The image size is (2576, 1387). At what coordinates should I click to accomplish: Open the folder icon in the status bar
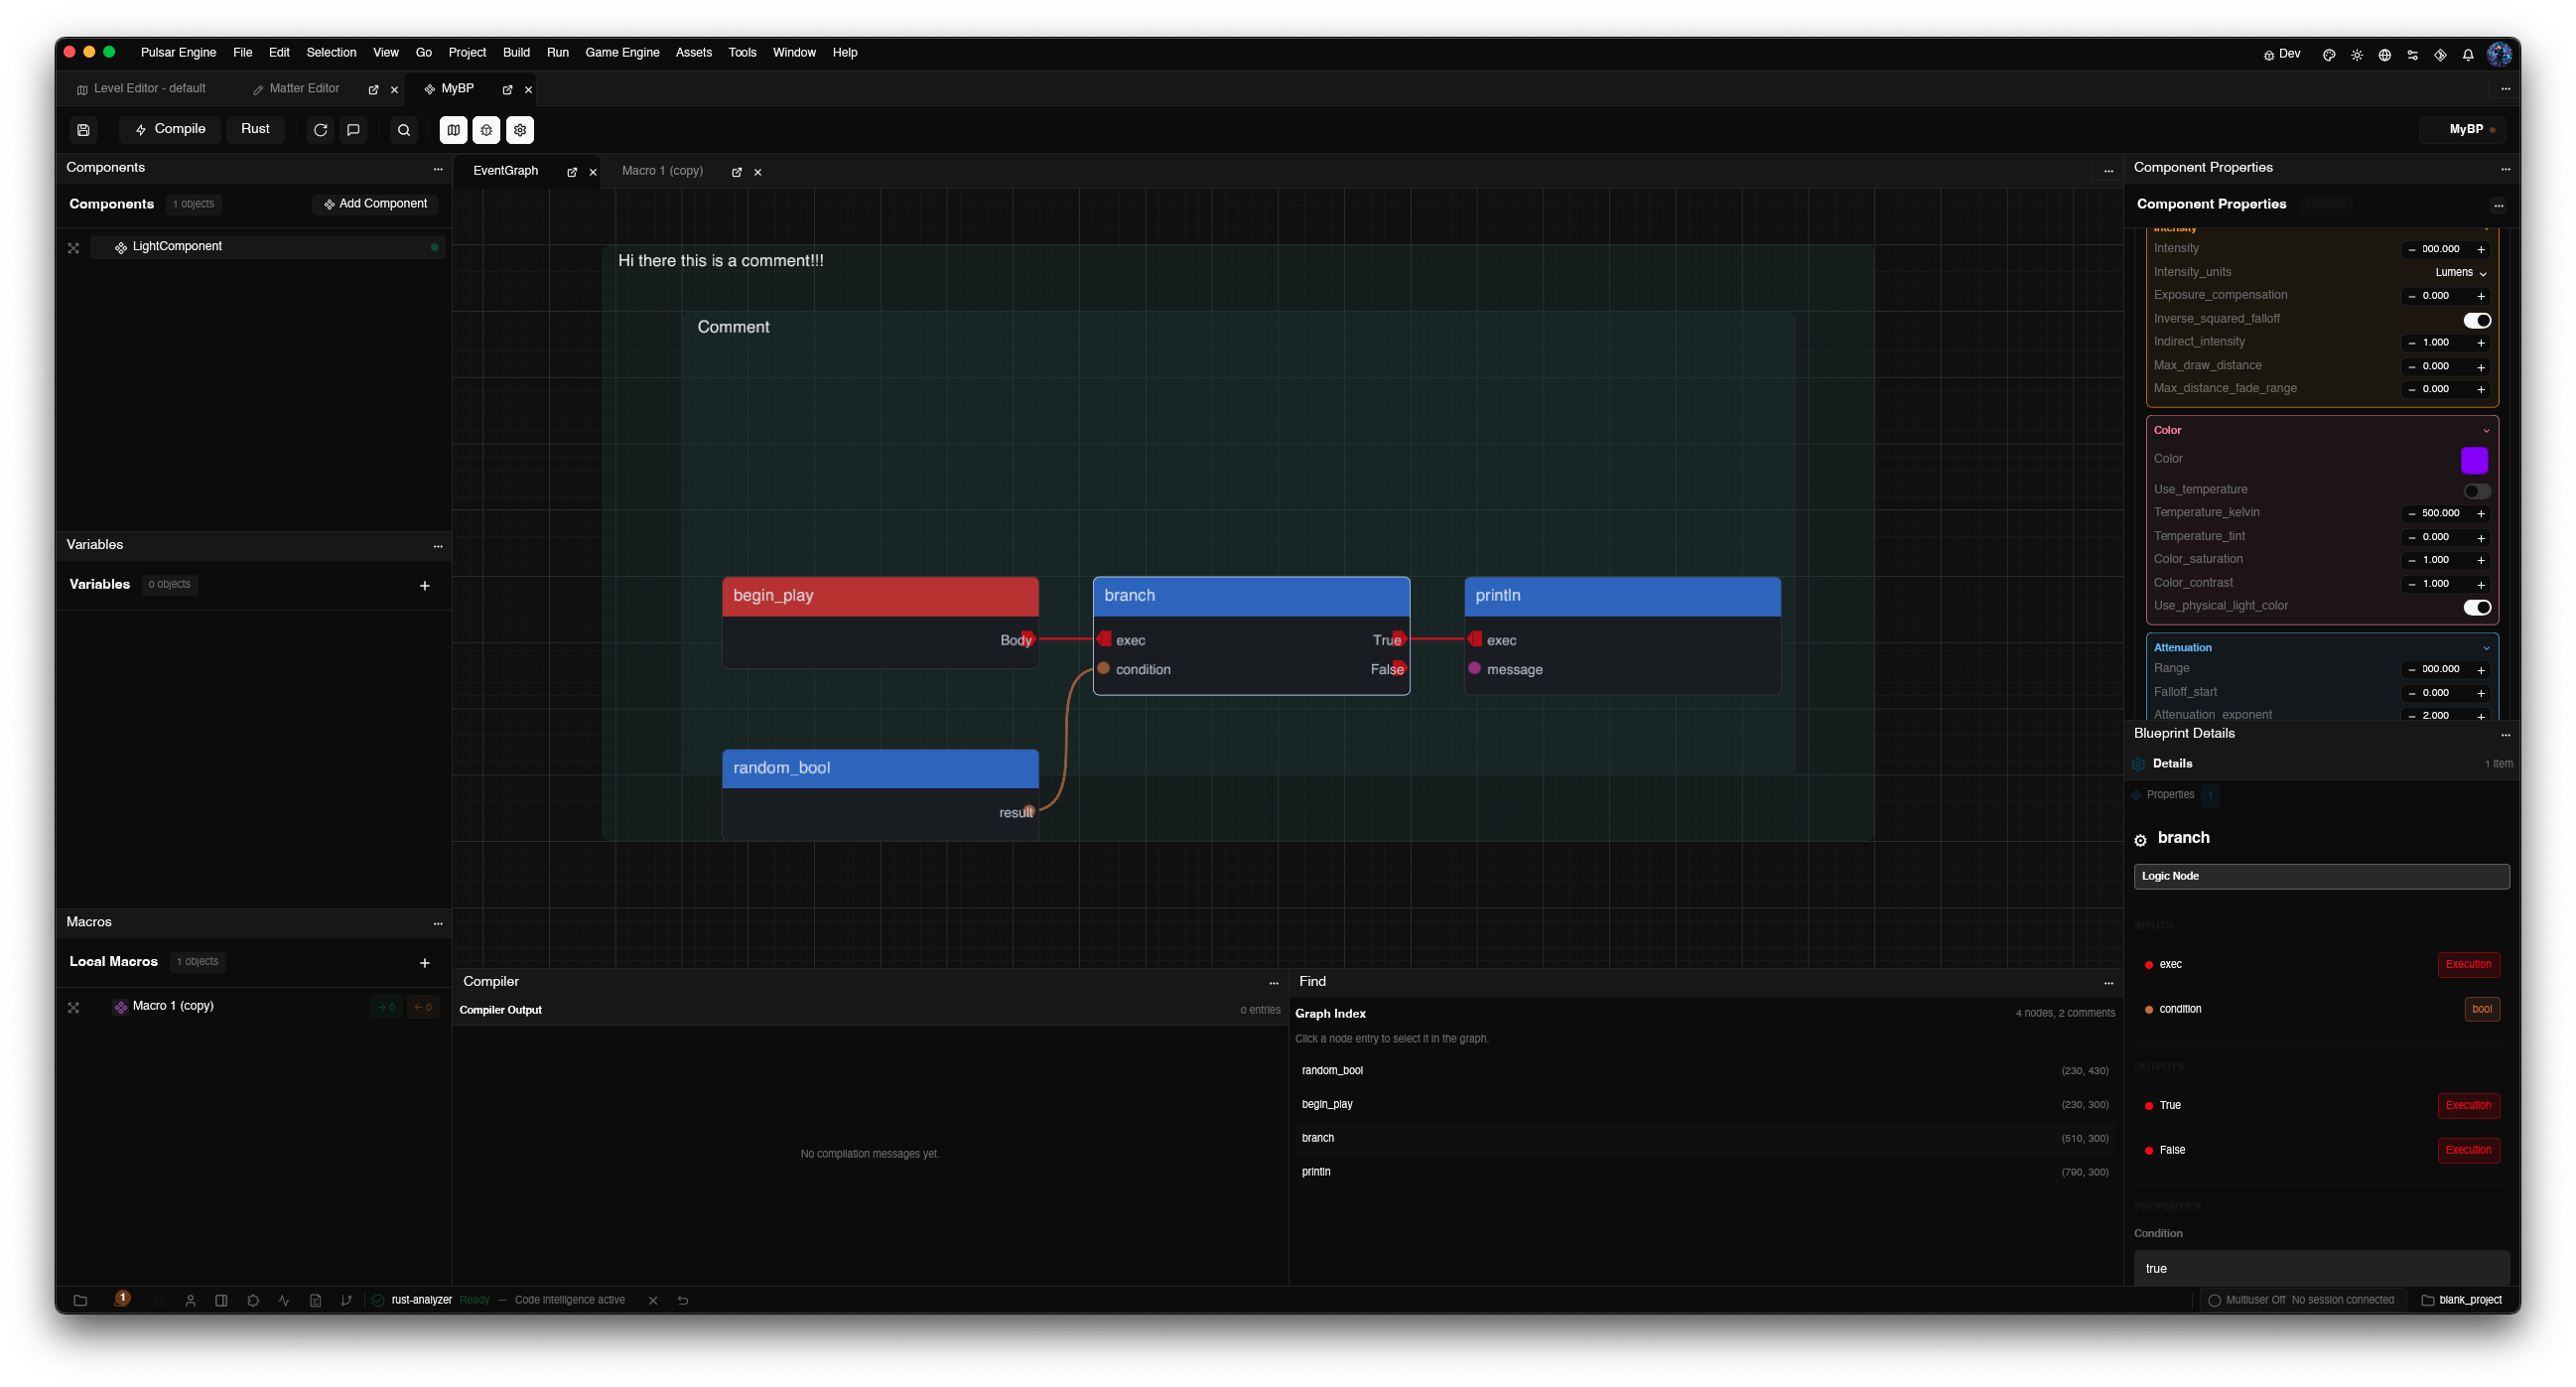tap(81, 1300)
